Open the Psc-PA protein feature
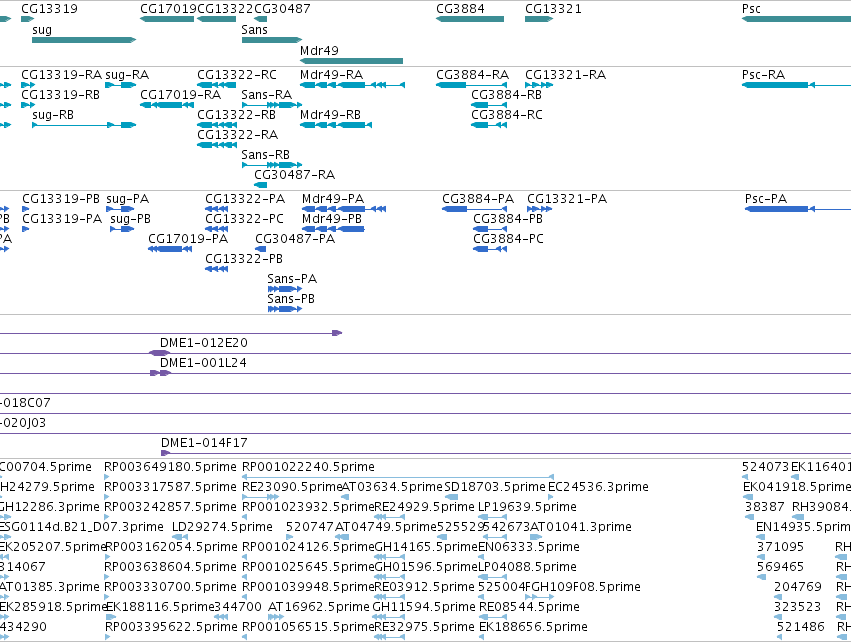Image resolution: width=851 pixels, height=642 pixels. point(766,199)
